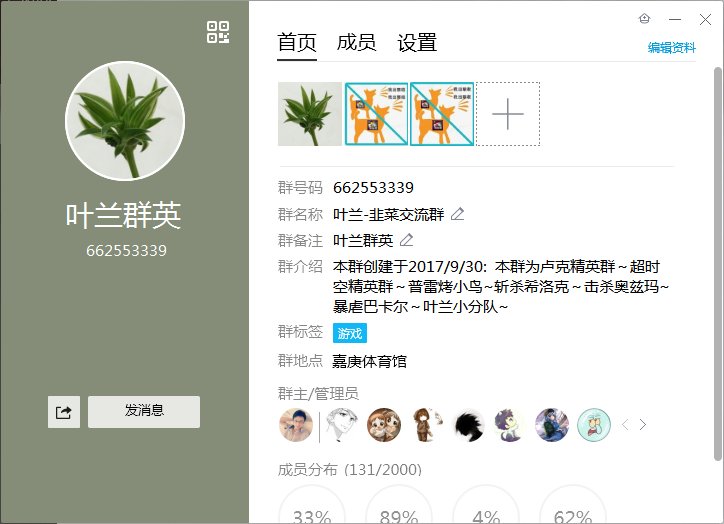The image size is (724, 524).
Task: Edit the group name pencil icon
Action: point(458,214)
